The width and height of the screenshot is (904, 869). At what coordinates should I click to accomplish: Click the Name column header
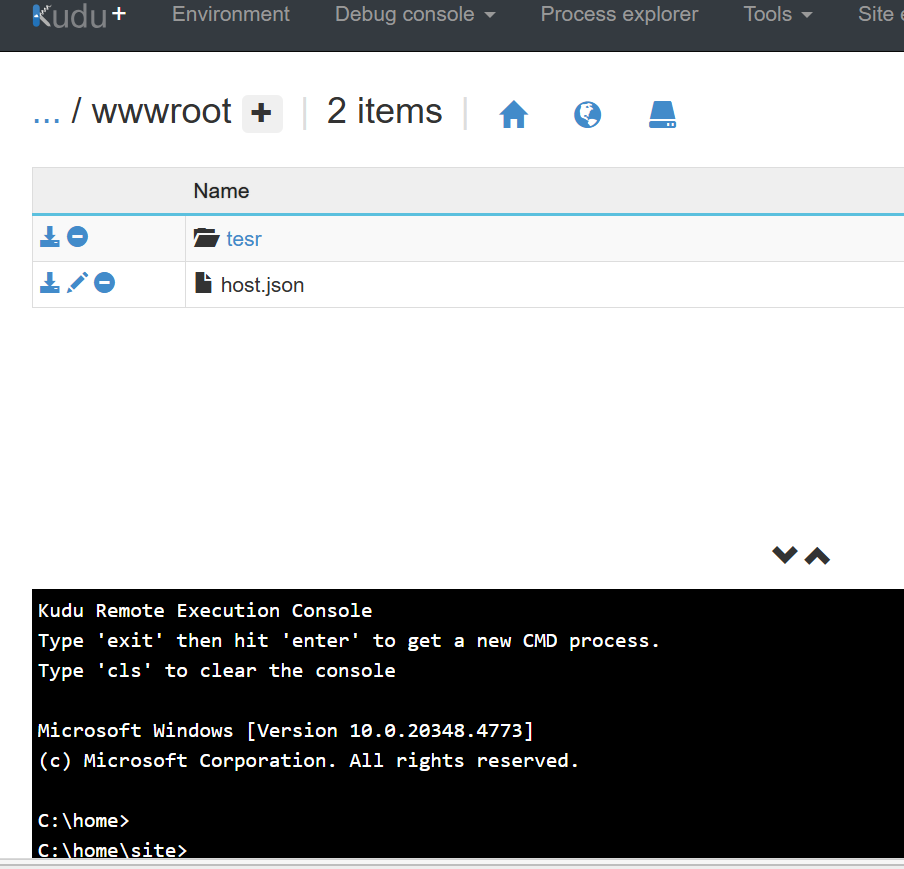pos(221,191)
